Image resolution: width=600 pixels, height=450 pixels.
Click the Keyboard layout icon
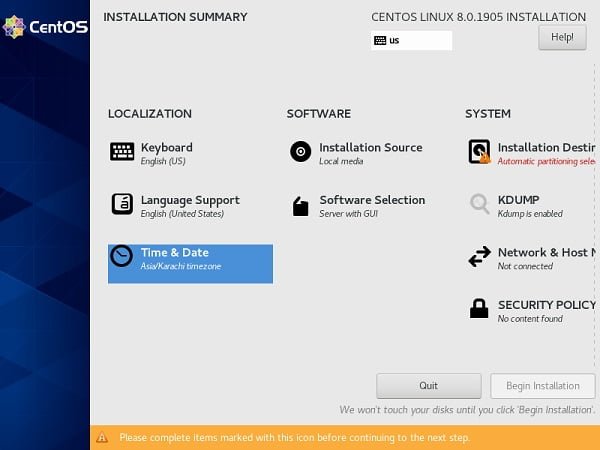[x=122, y=152]
